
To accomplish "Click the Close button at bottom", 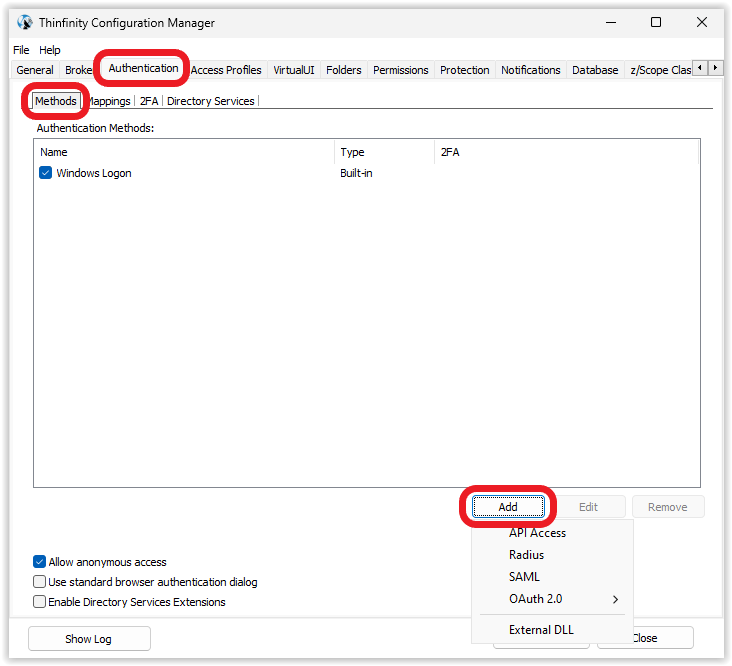I will [x=645, y=638].
